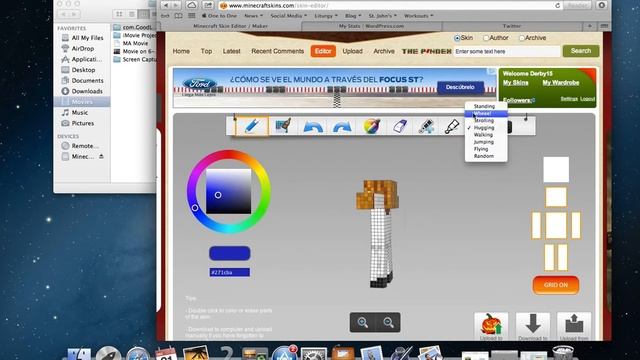This screenshot has width=640, height=360.
Task: Open Launchpad rocket in the Dock
Action: 108,354
